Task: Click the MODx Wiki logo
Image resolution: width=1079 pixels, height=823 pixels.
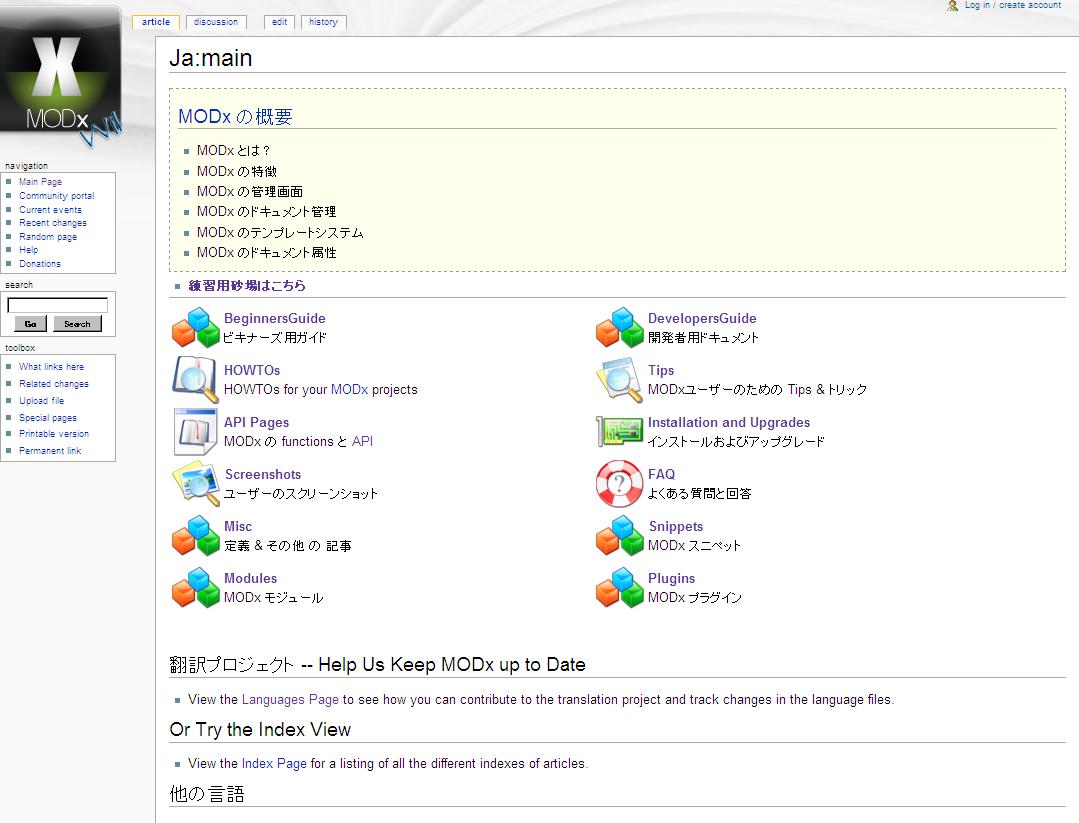Action: [x=60, y=82]
